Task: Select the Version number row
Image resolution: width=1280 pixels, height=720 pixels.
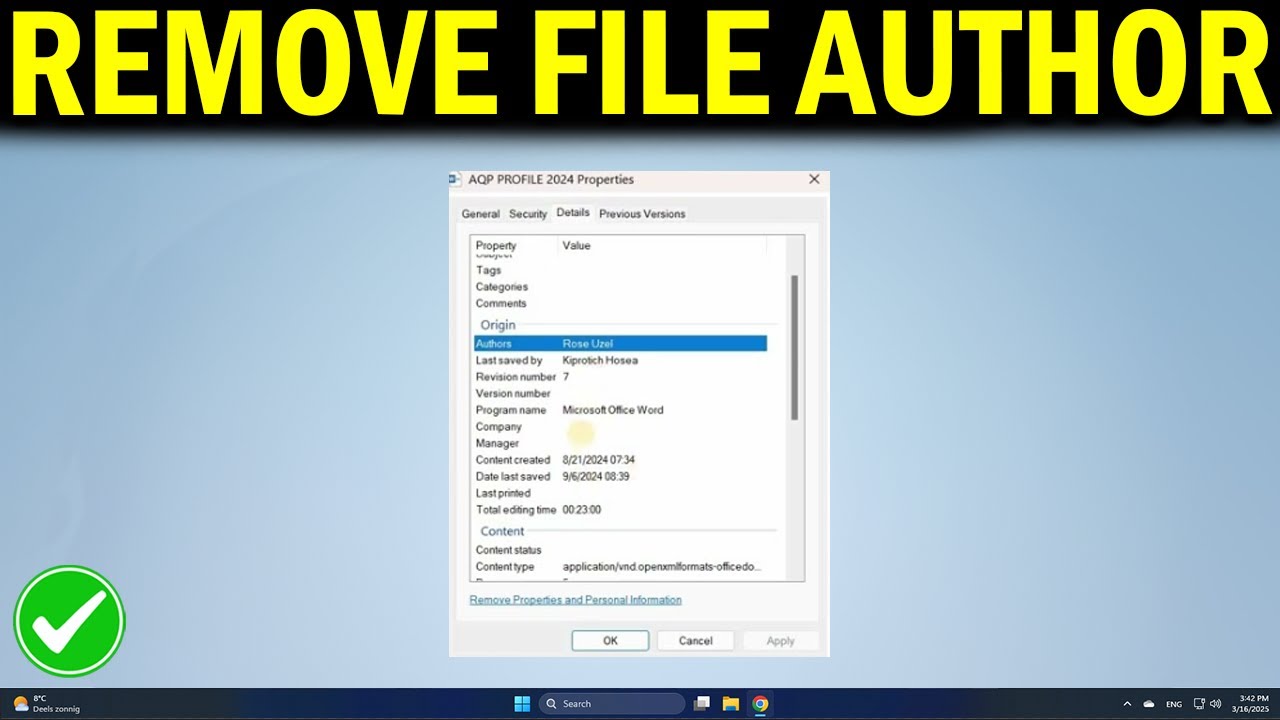Action: click(x=620, y=394)
